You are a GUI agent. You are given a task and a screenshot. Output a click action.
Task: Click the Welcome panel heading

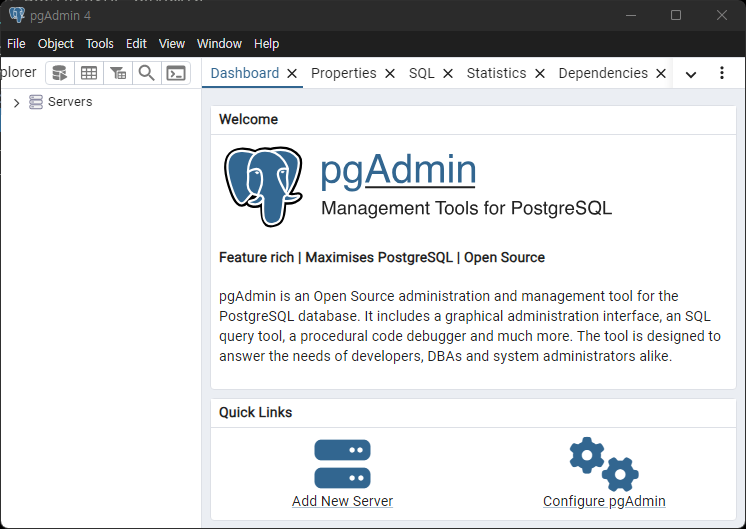248,119
